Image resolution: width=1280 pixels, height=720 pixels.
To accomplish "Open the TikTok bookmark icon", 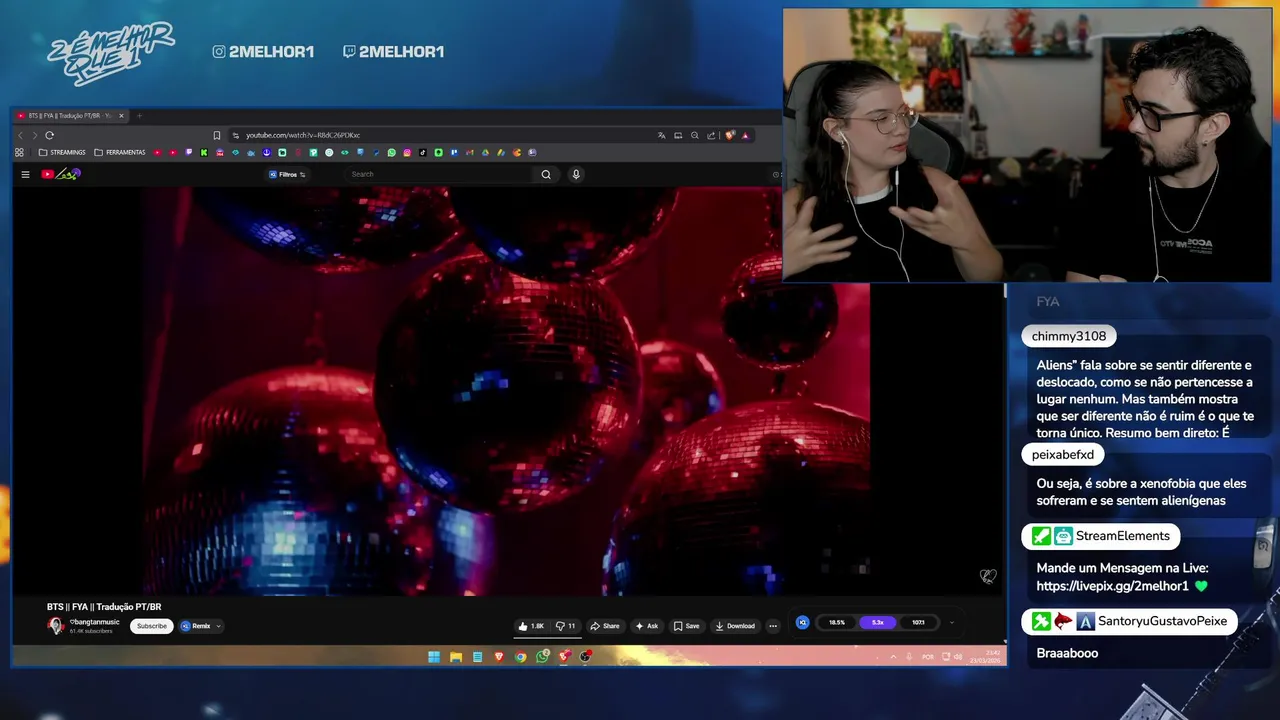I will [x=422, y=152].
